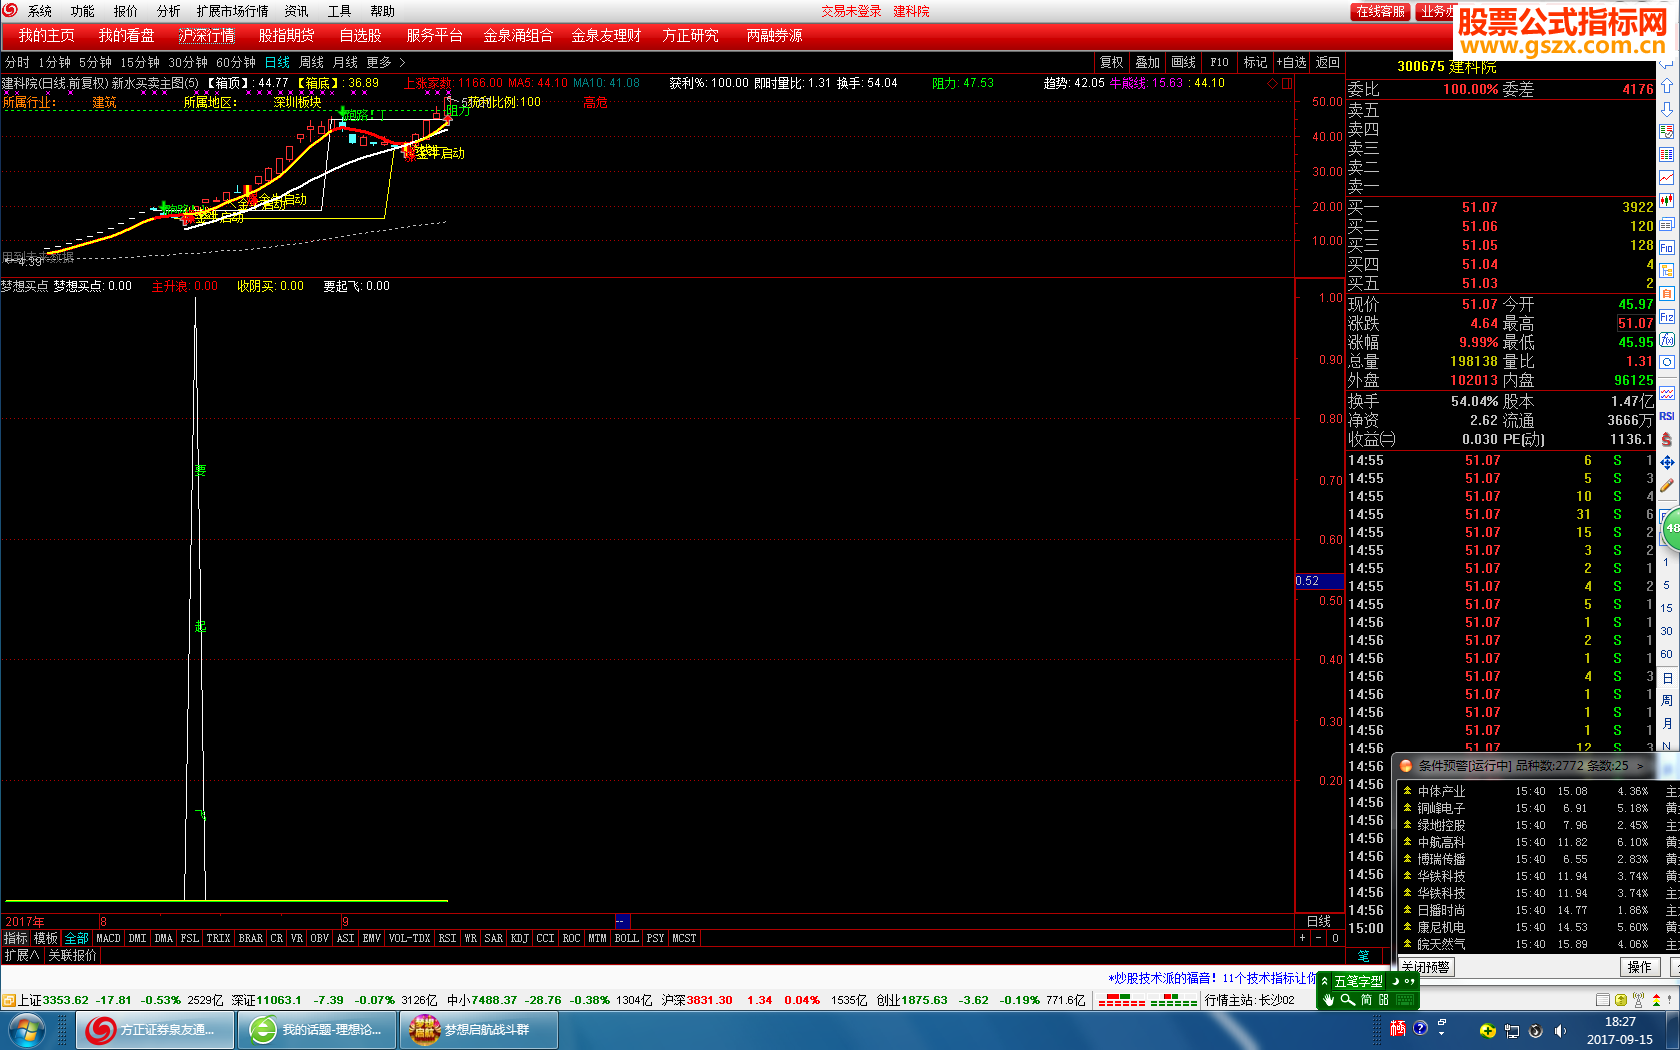The image size is (1680, 1050).
Task: Switch chart to 1分钟 period
Action: coord(55,62)
